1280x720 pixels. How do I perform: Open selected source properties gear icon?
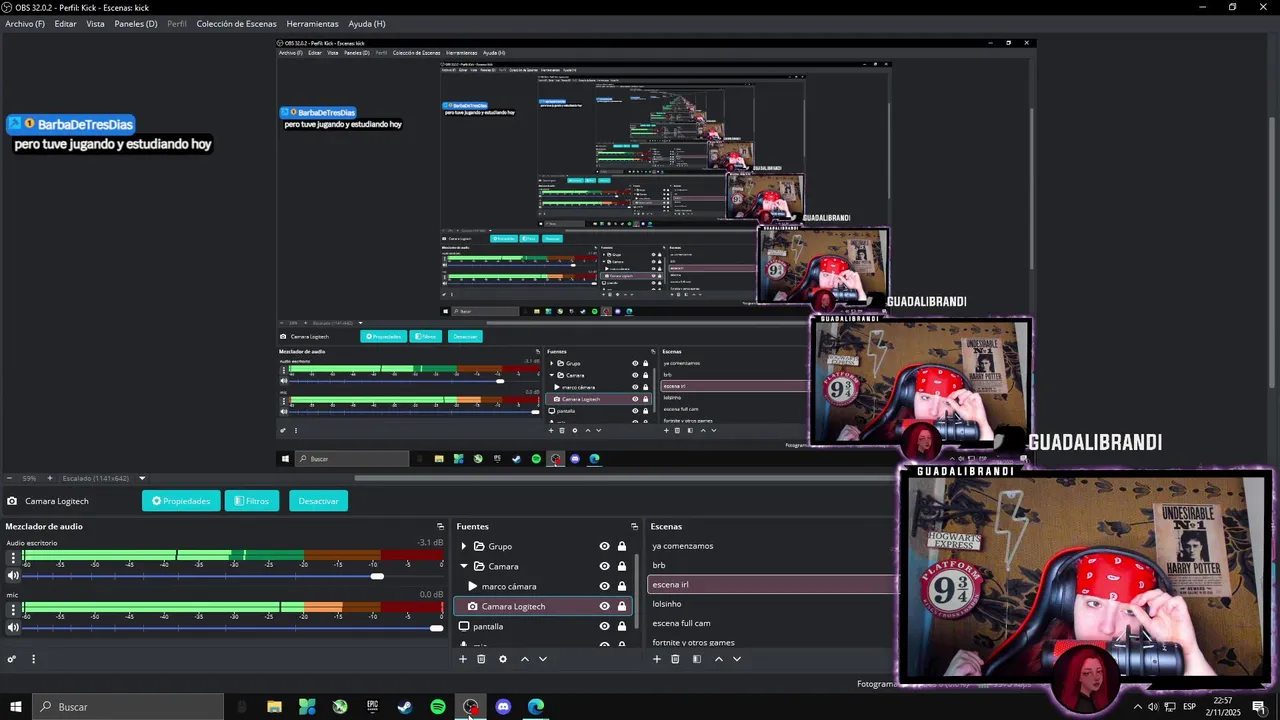point(503,659)
